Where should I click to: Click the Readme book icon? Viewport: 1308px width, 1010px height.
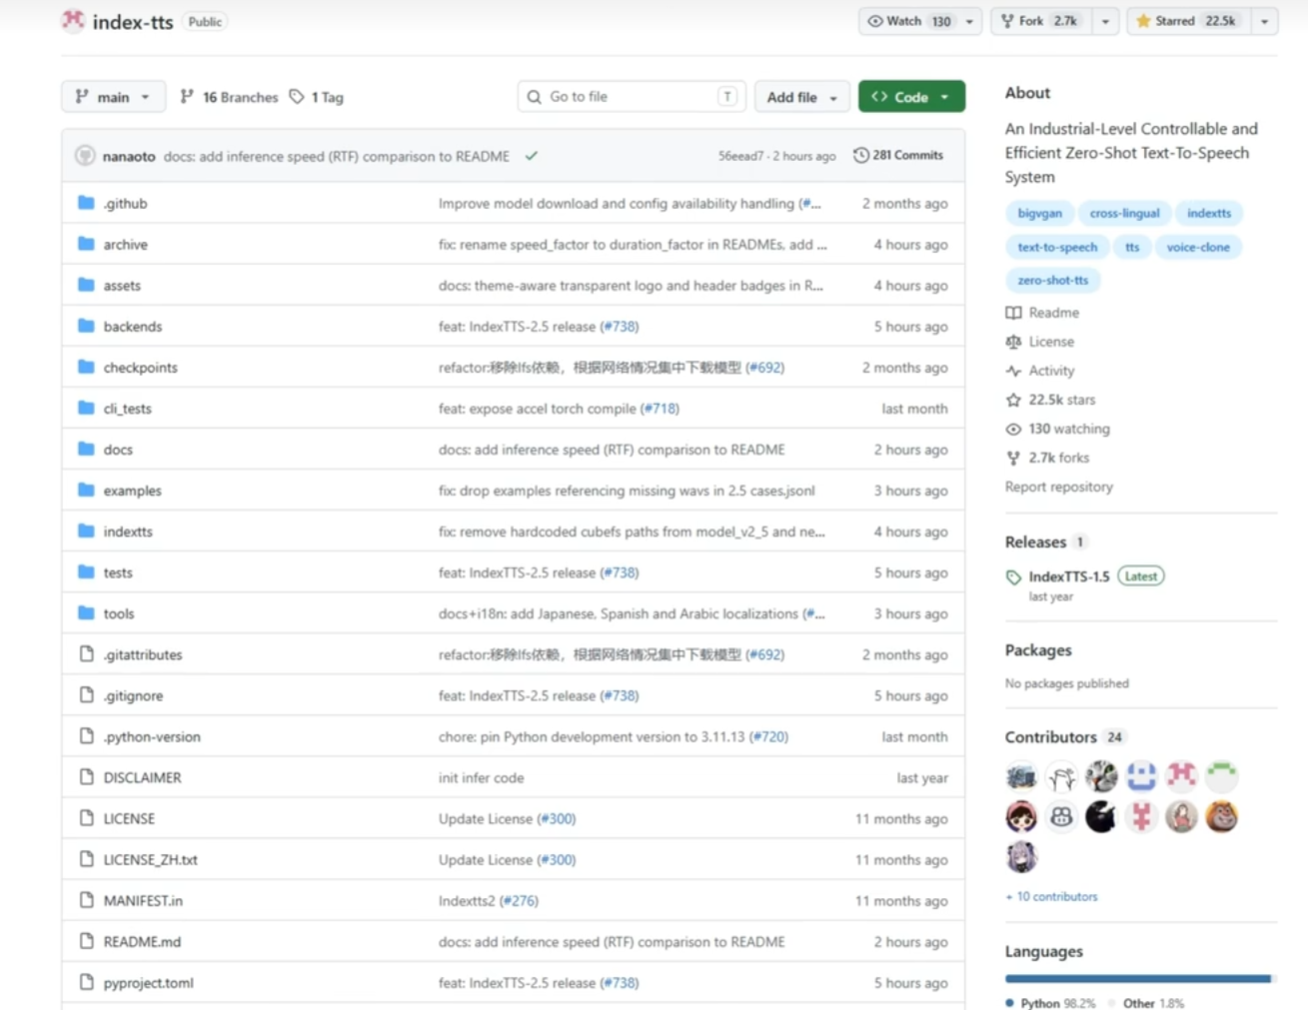coord(1013,313)
